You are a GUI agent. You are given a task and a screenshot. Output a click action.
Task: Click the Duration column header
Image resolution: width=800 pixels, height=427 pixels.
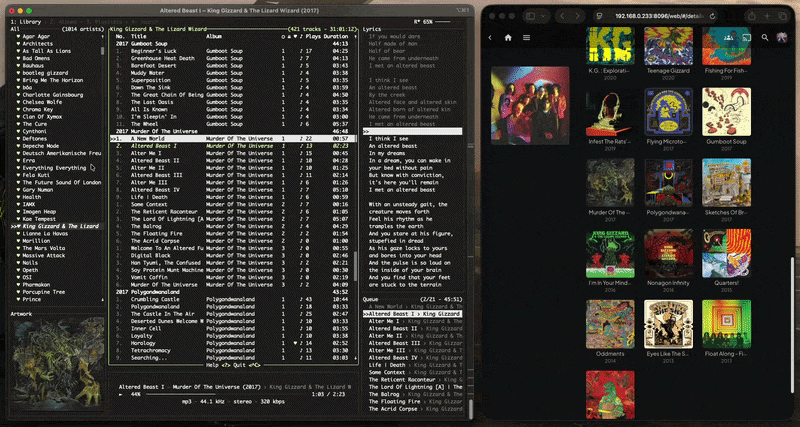click(x=336, y=37)
